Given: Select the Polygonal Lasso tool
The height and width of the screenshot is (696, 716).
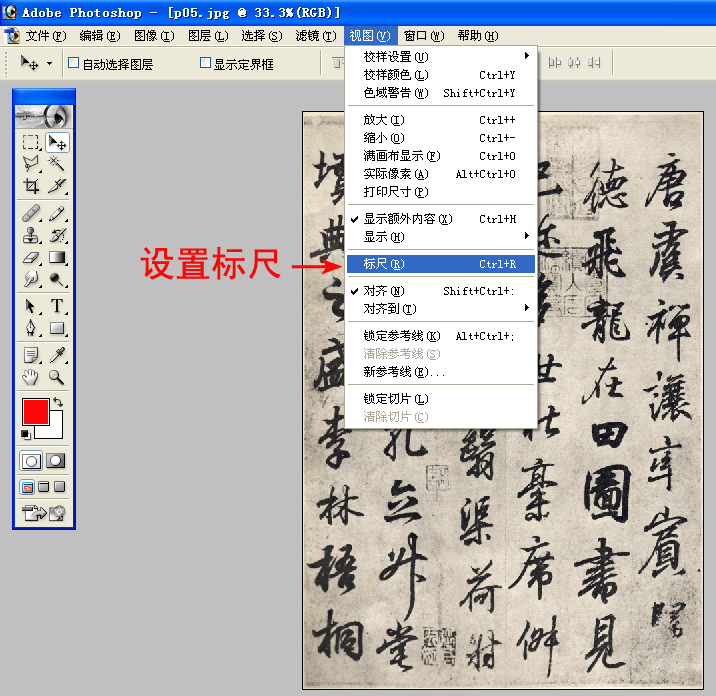Looking at the screenshot, I should (x=31, y=163).
